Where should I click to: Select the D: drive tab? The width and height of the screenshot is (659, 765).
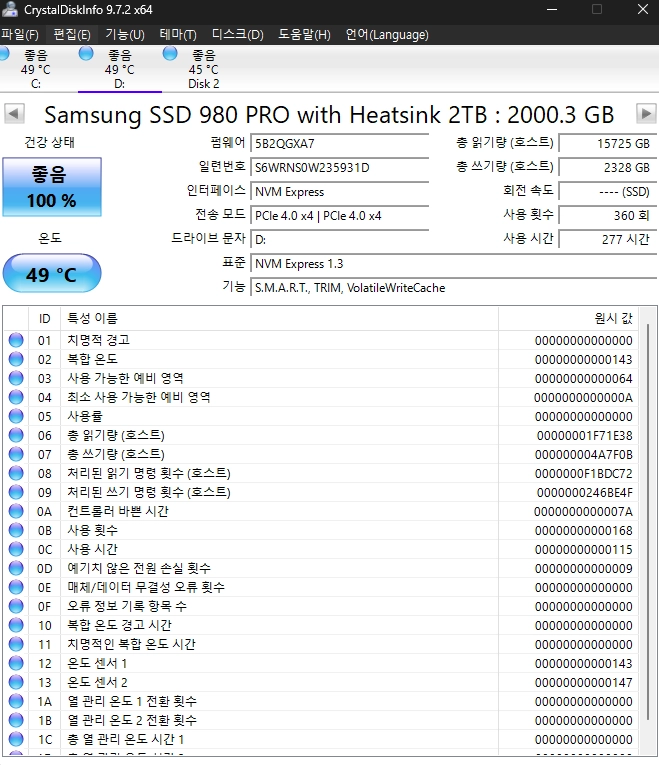pos(120,69)
